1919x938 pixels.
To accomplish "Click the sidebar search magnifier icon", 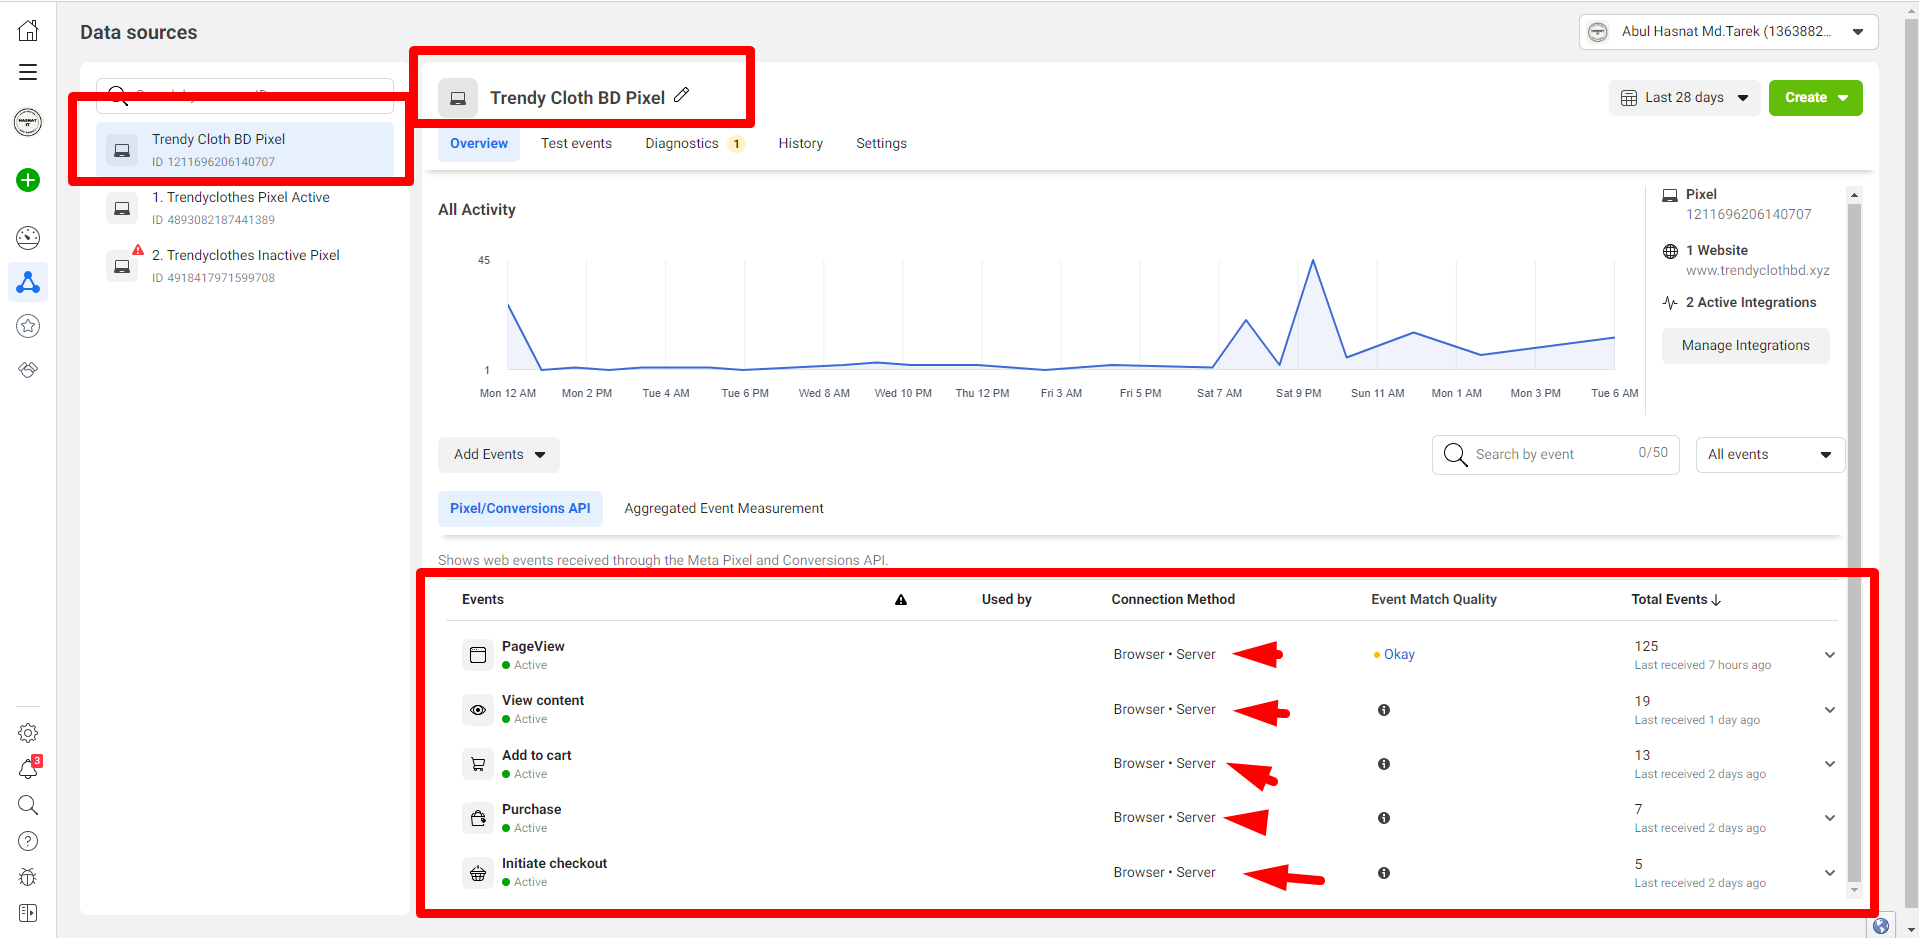I will coord(27,805).
